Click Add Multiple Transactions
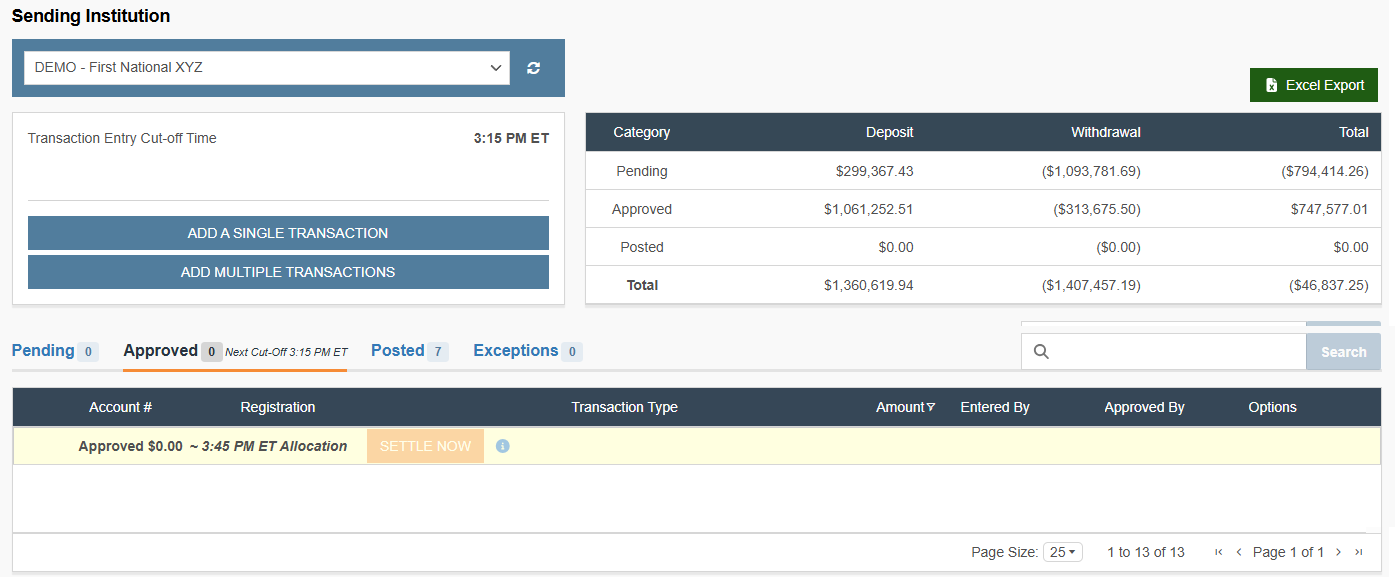1397x577 pixels. pos(288,272)
